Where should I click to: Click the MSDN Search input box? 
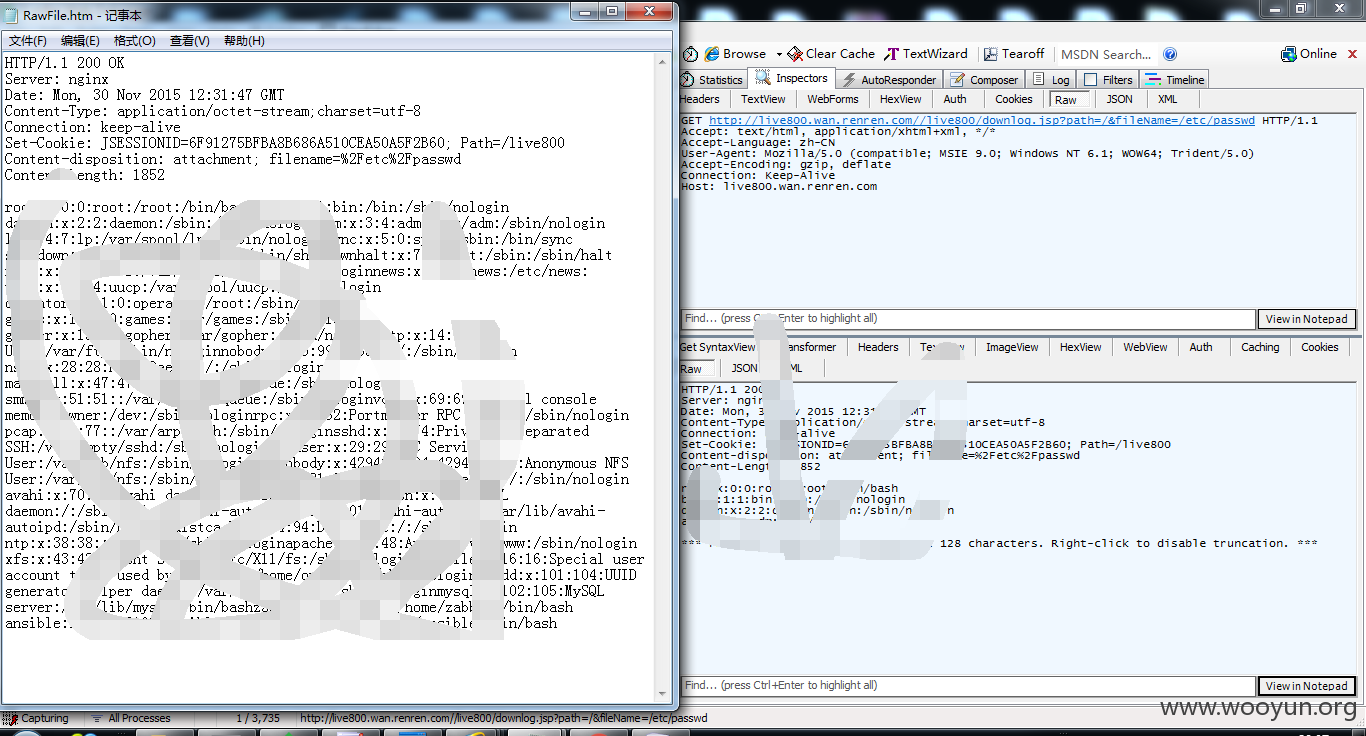point(1106,54)
